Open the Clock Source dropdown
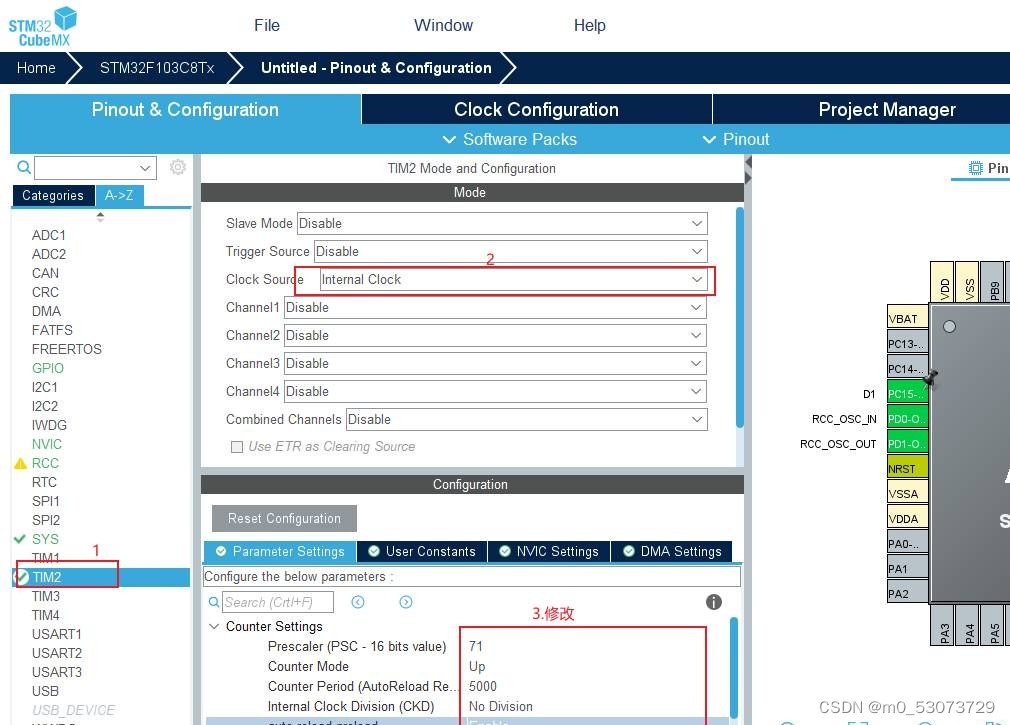 tap(513, 279)
